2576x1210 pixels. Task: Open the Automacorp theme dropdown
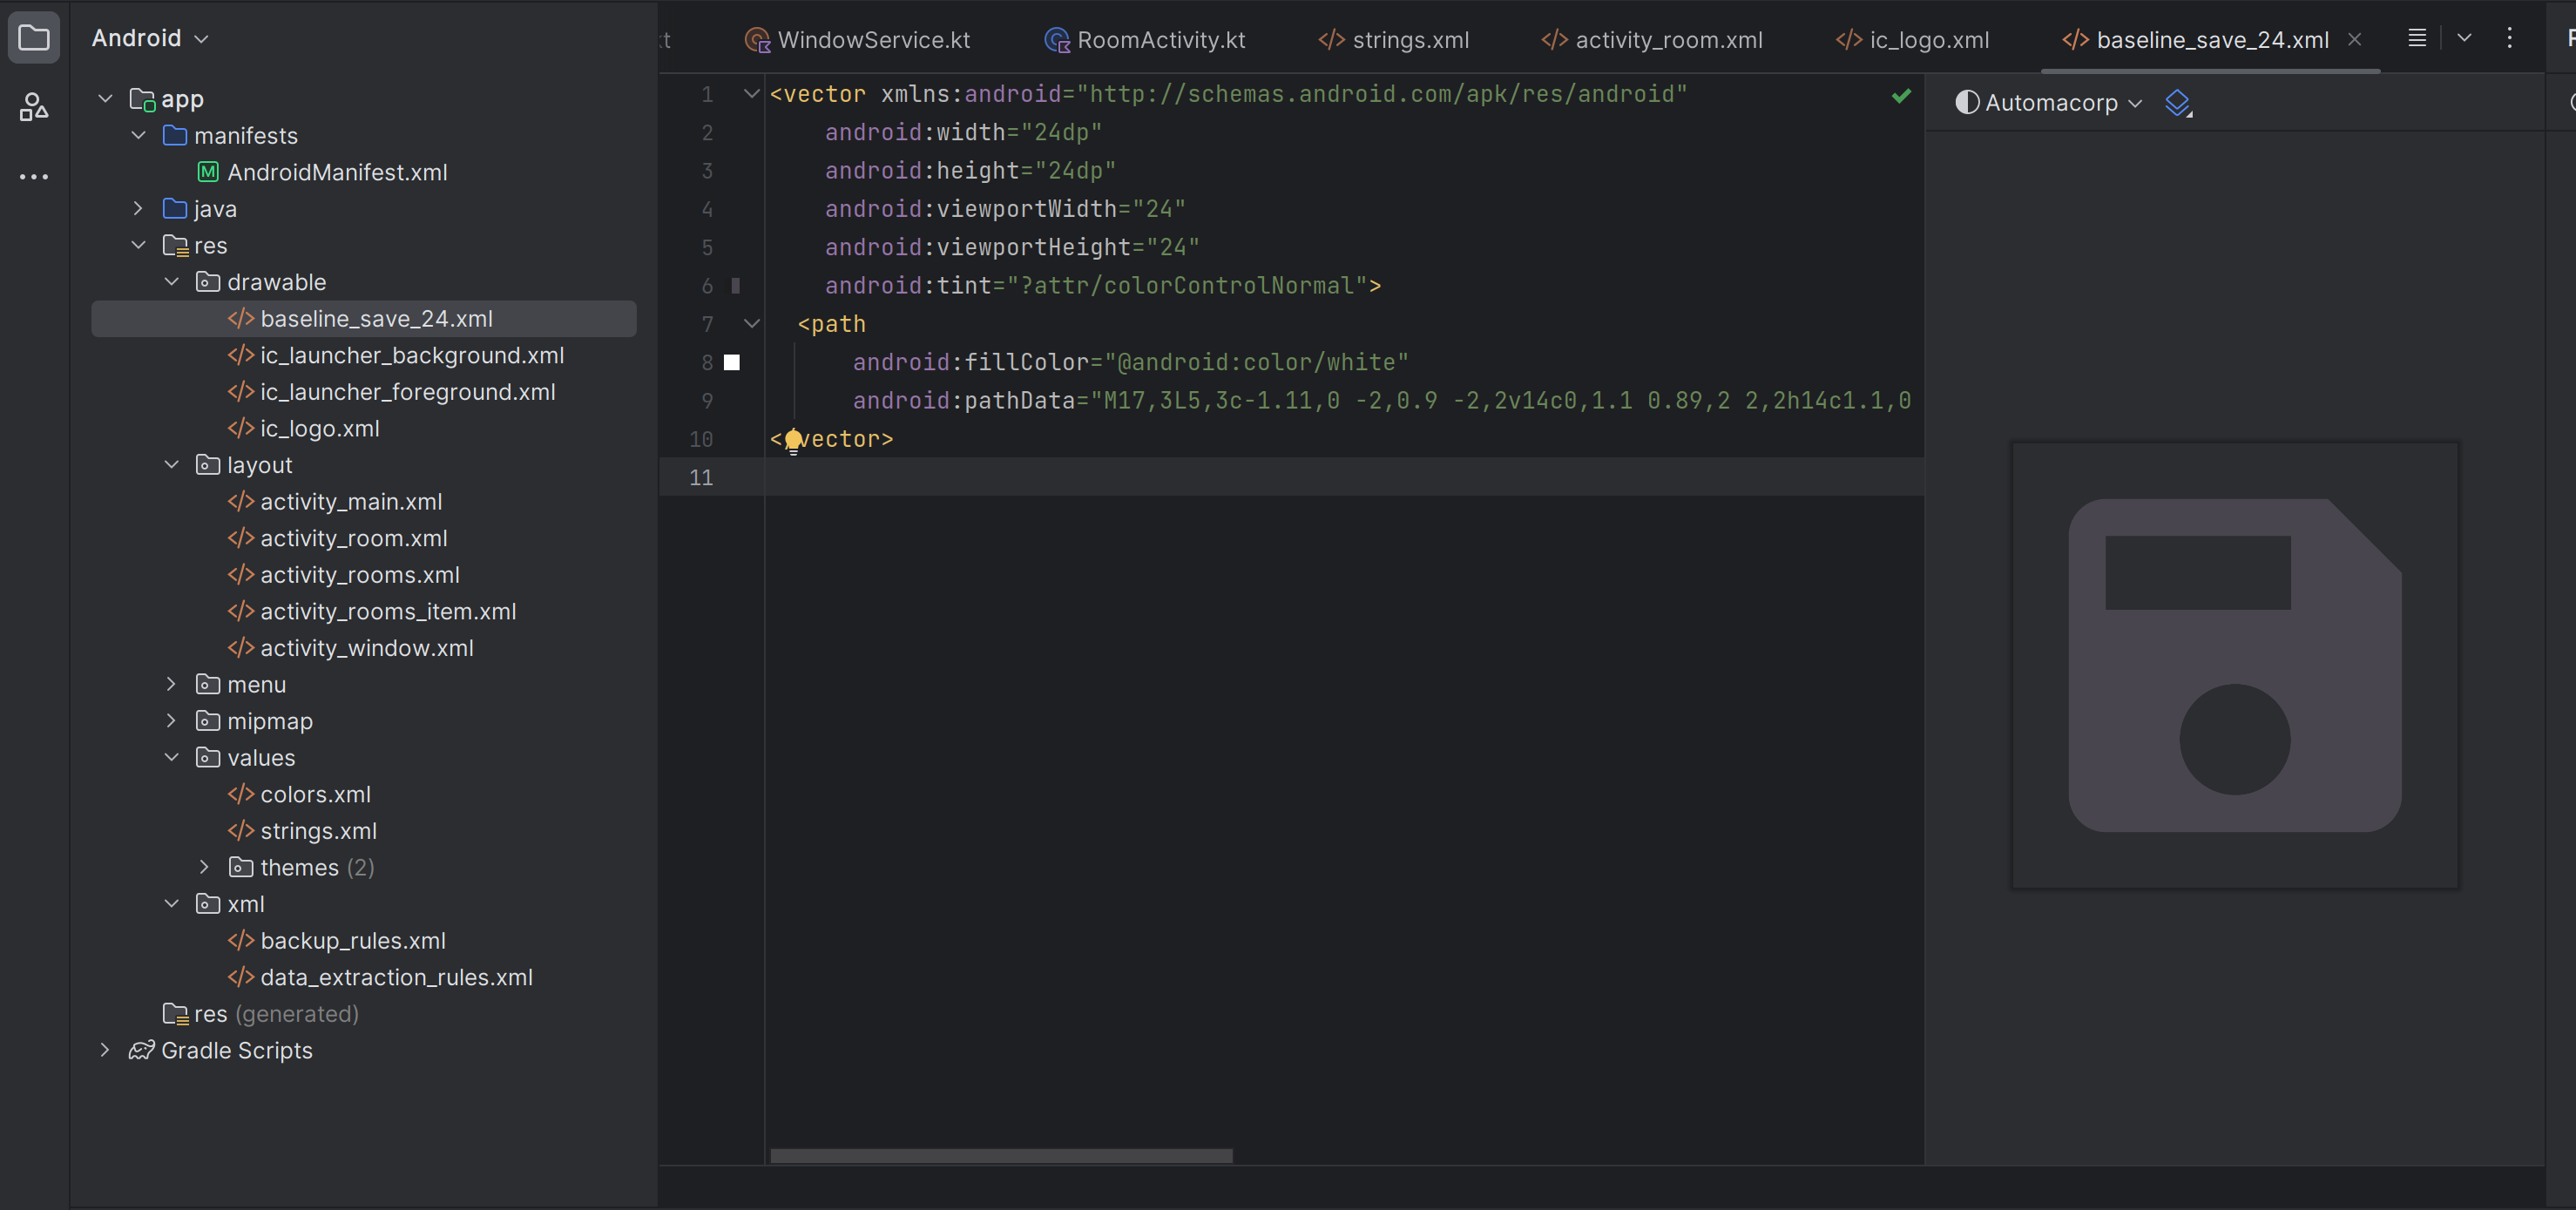(x=2049, y=103)
